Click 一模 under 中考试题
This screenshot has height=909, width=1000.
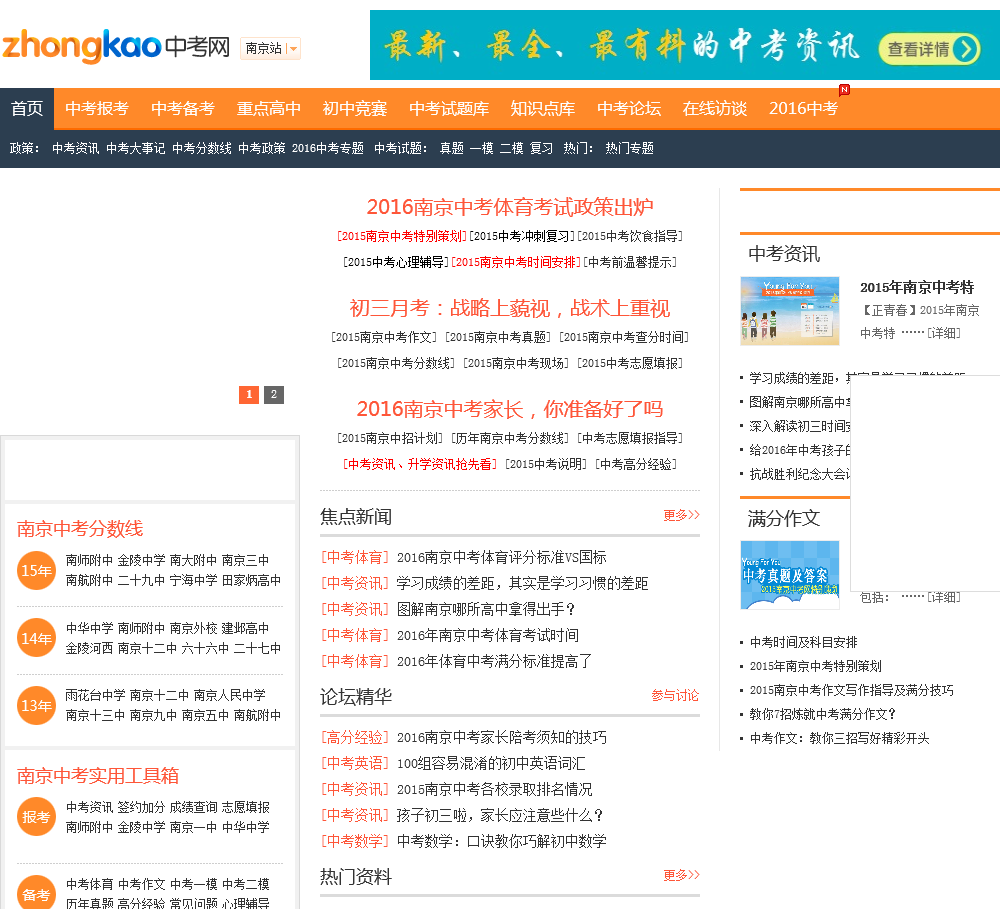(x=482, y=149)
